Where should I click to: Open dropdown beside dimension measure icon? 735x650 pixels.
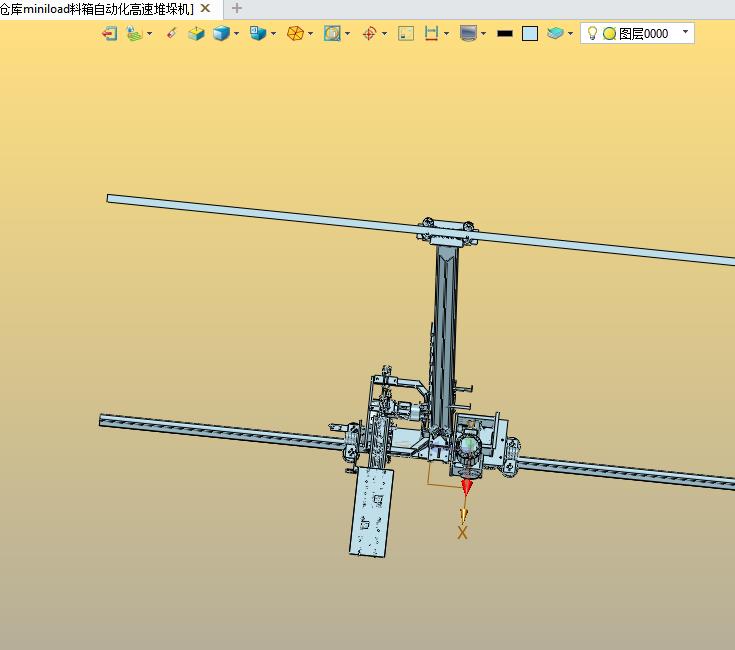pyautogui.click(x=446, y=34)
